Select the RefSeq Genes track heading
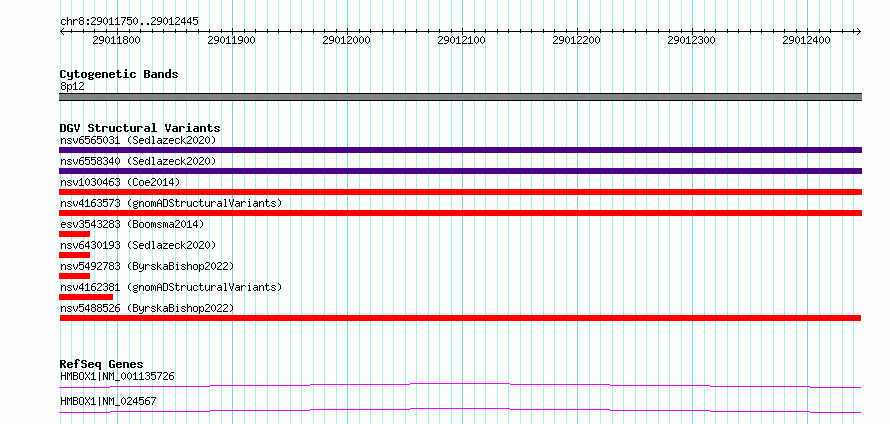890x424 pixels. [101, 364]
